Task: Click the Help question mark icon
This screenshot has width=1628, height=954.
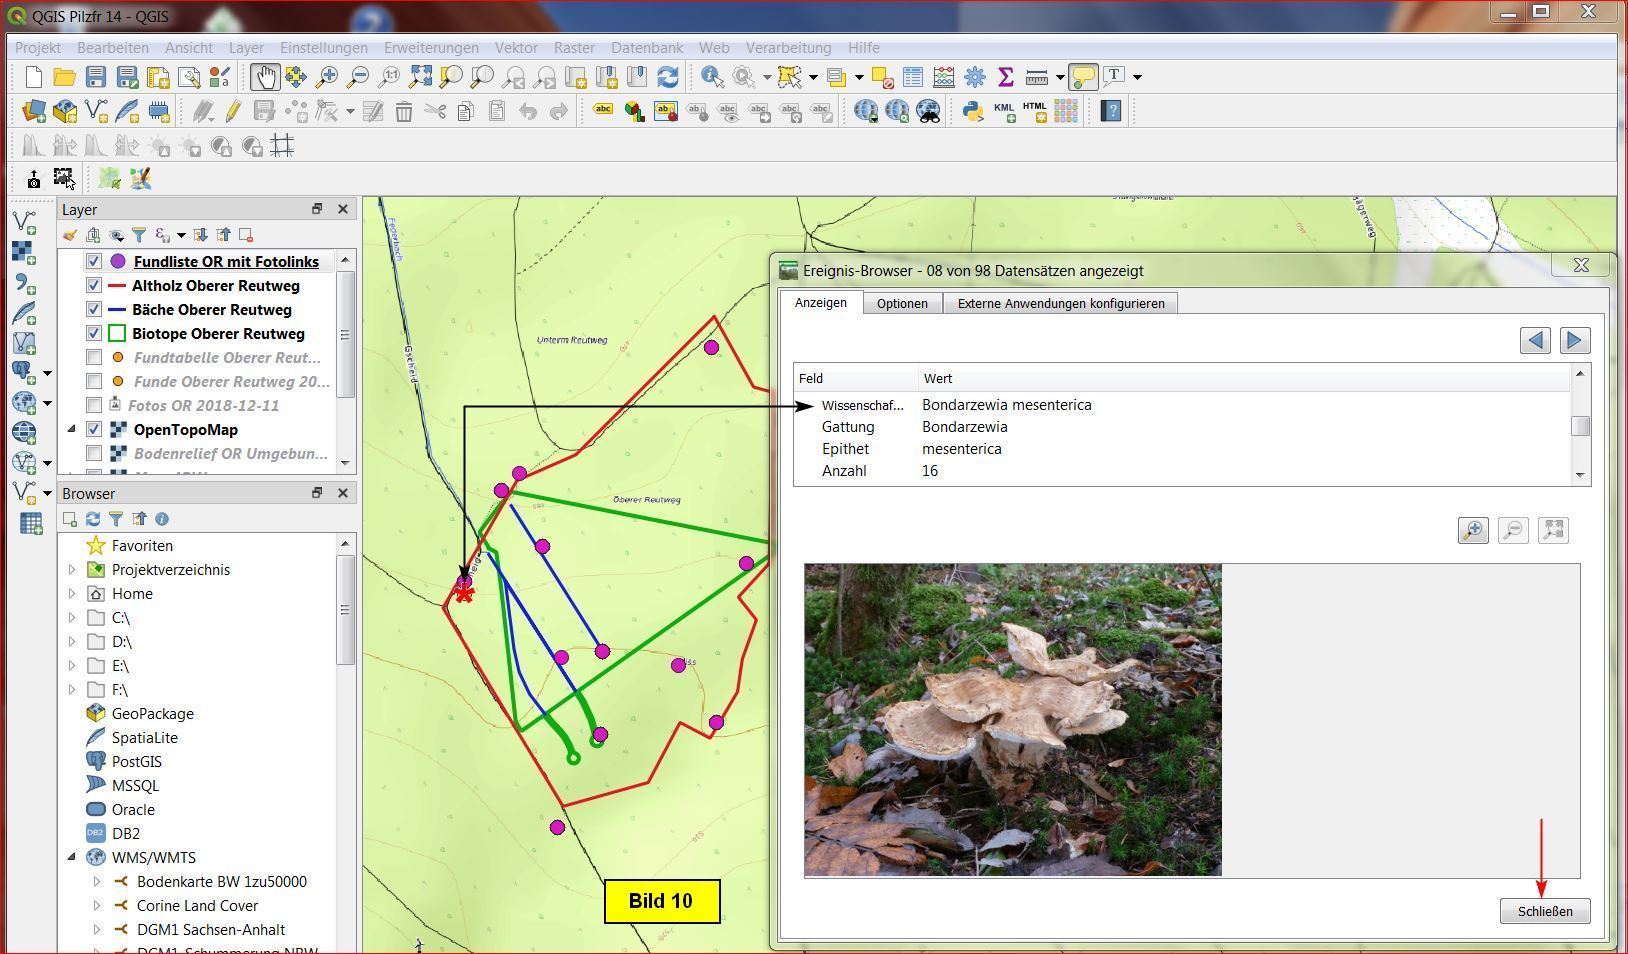Action: (x=1110, y=111)
